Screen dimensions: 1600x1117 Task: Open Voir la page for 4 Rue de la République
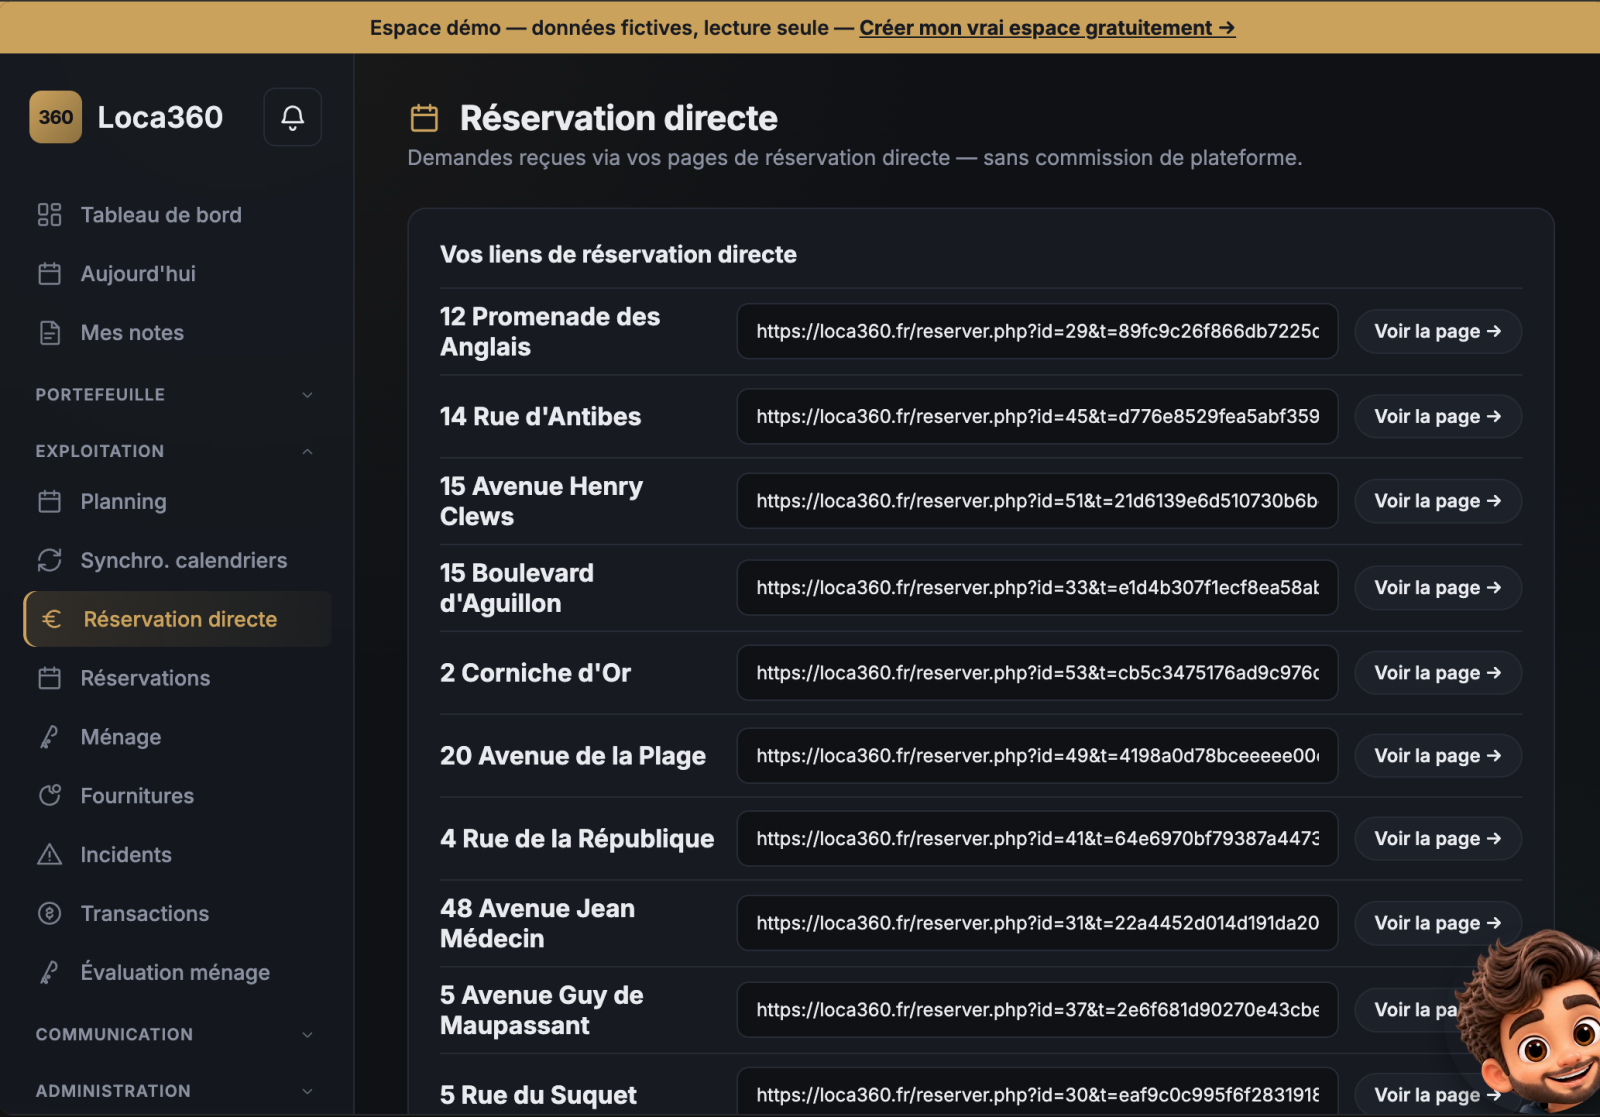(x=1438, y=839)
